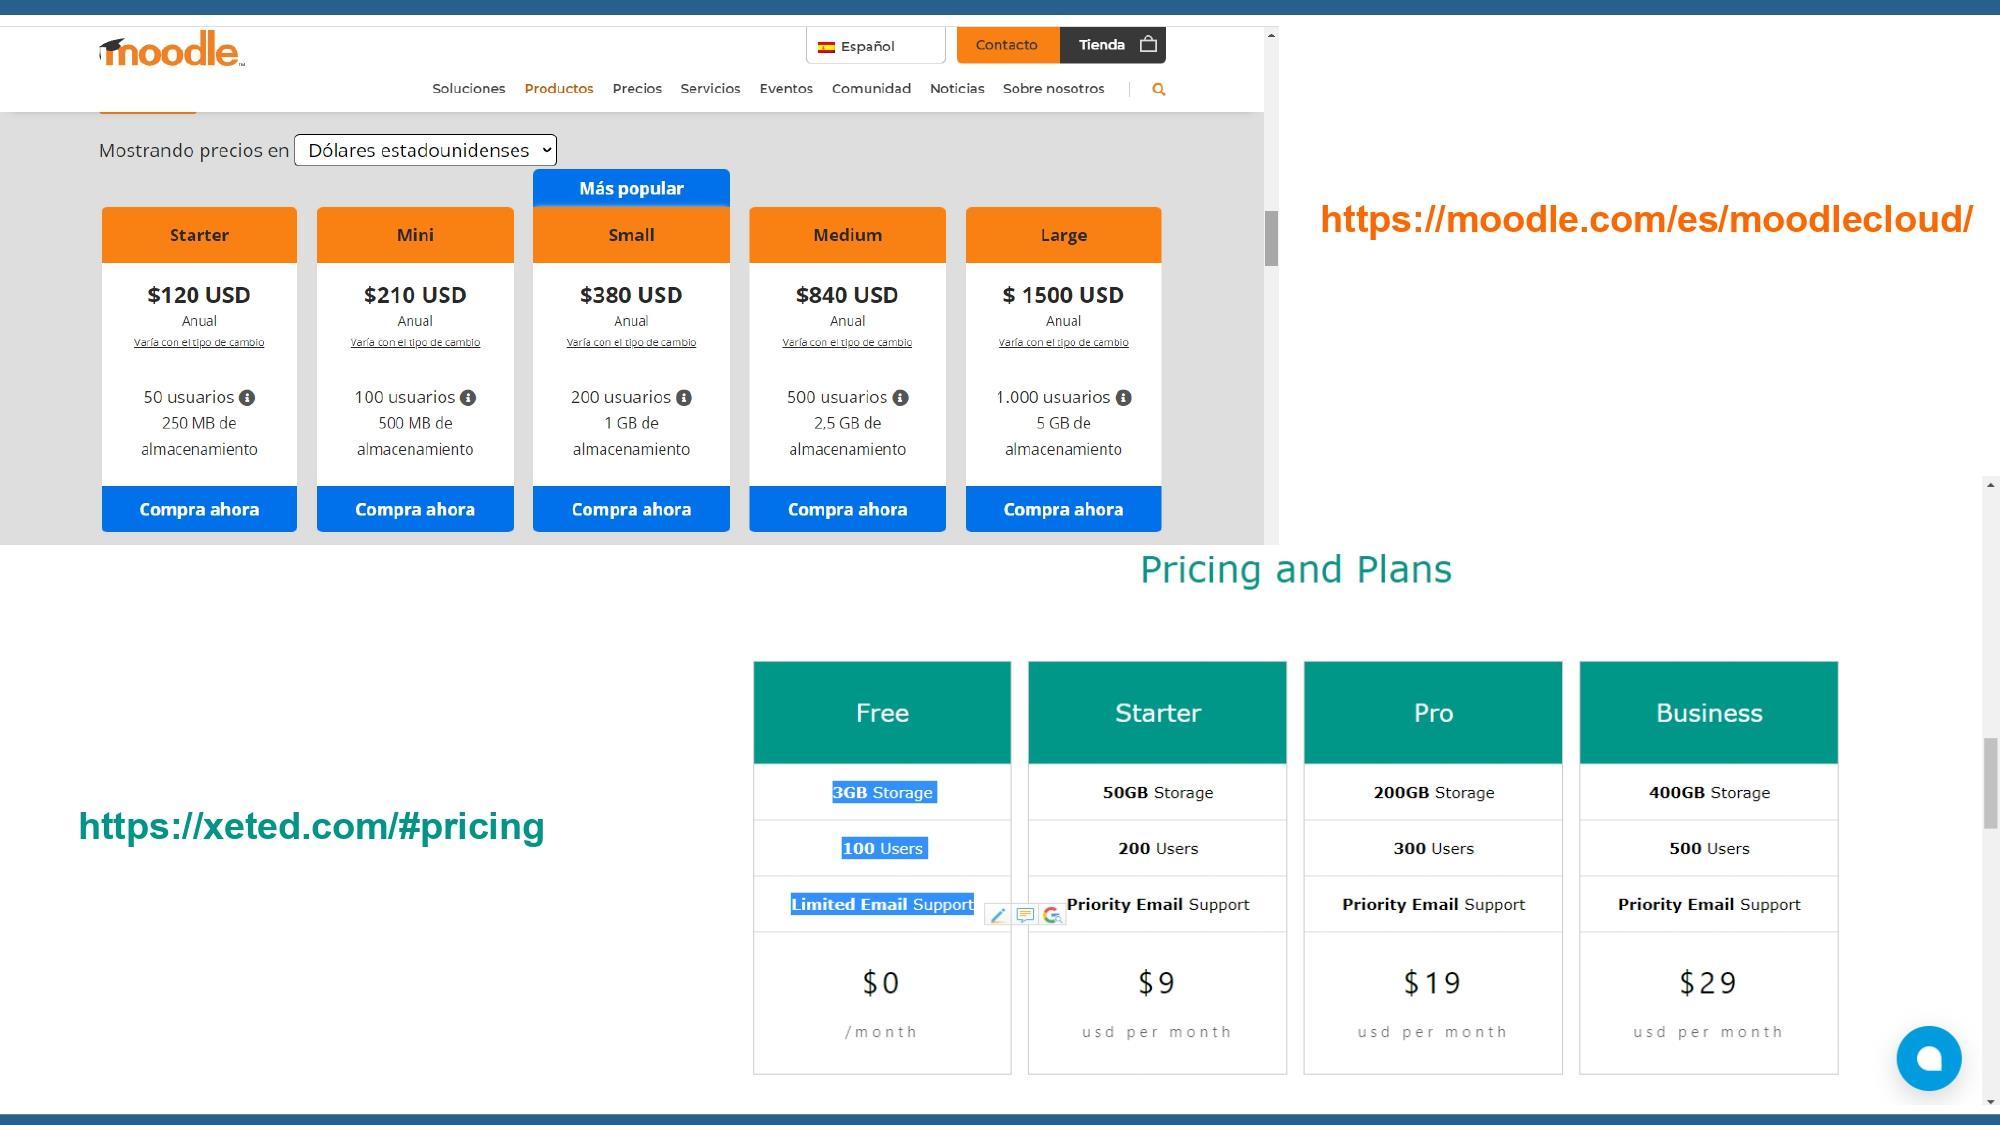Click info icon next to 1.000 usuarios

1123,398
